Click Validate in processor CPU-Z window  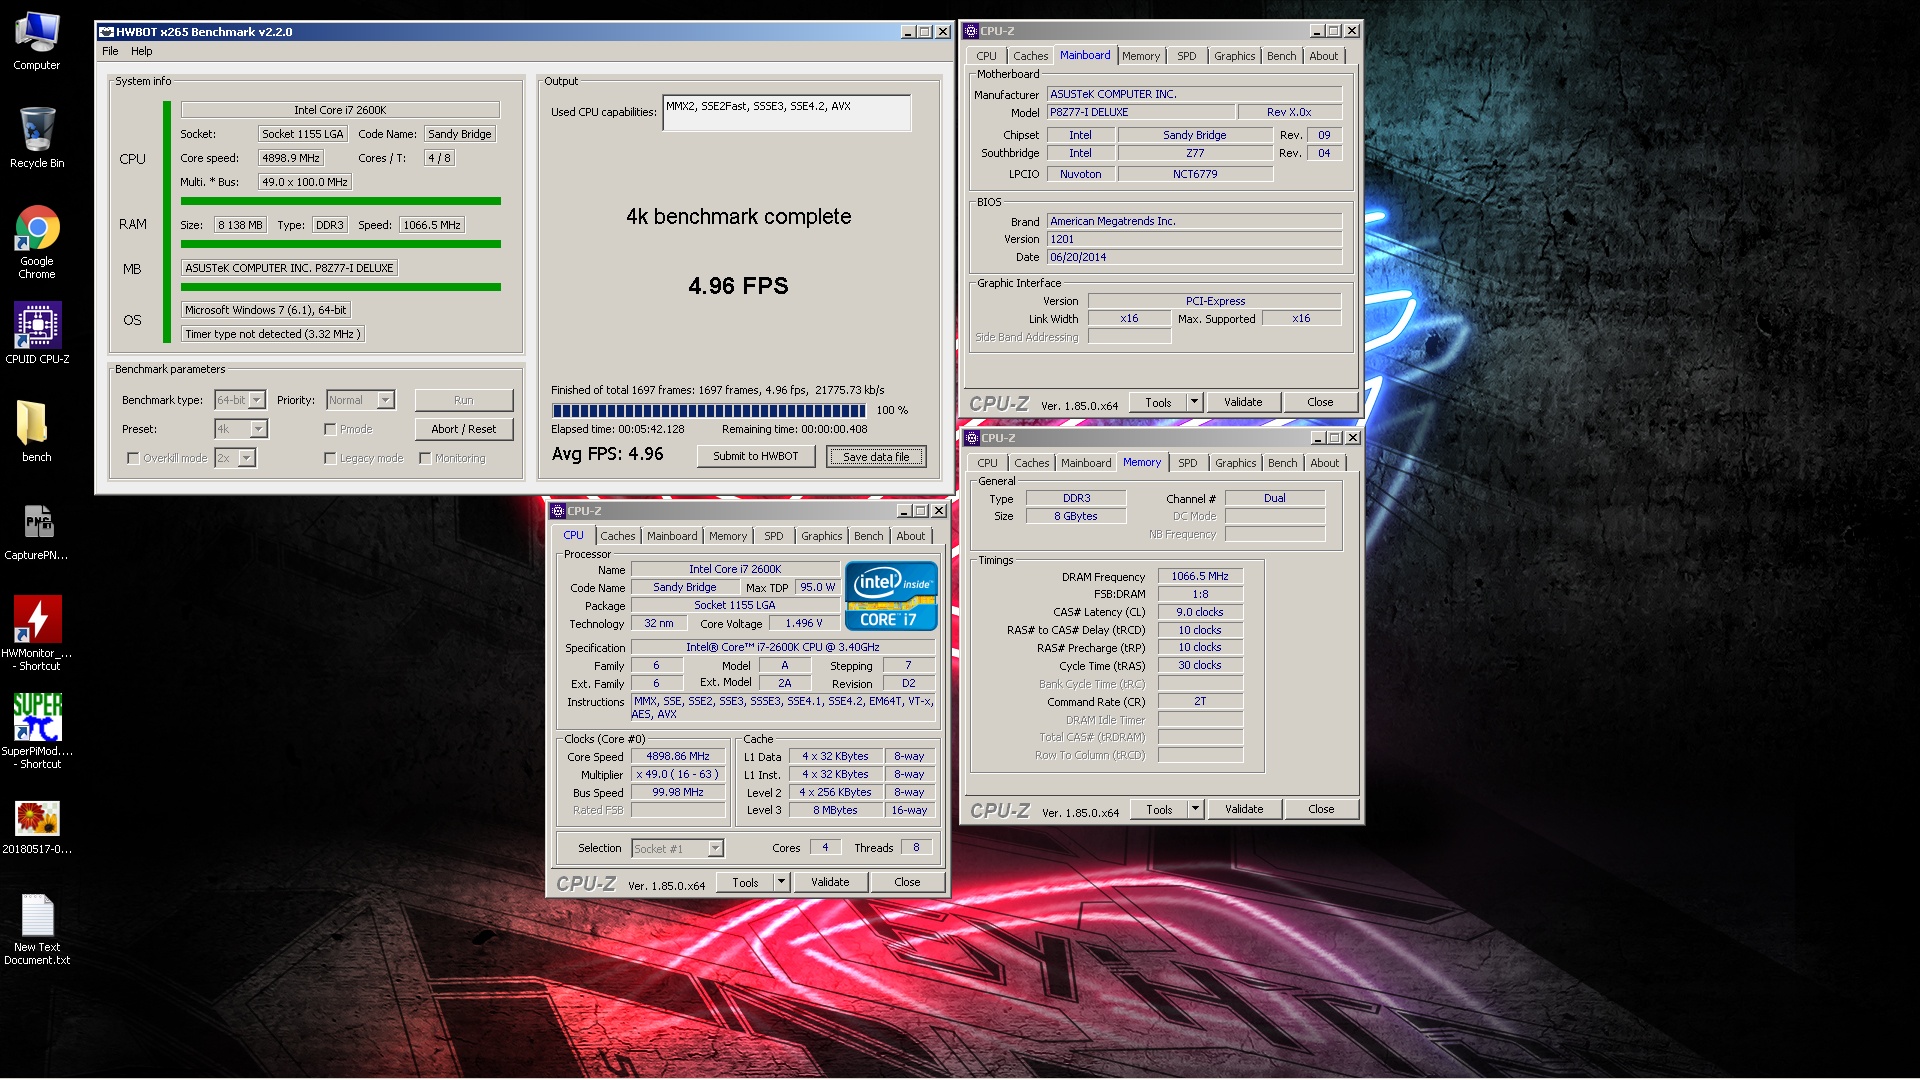[x=830, y=882]
